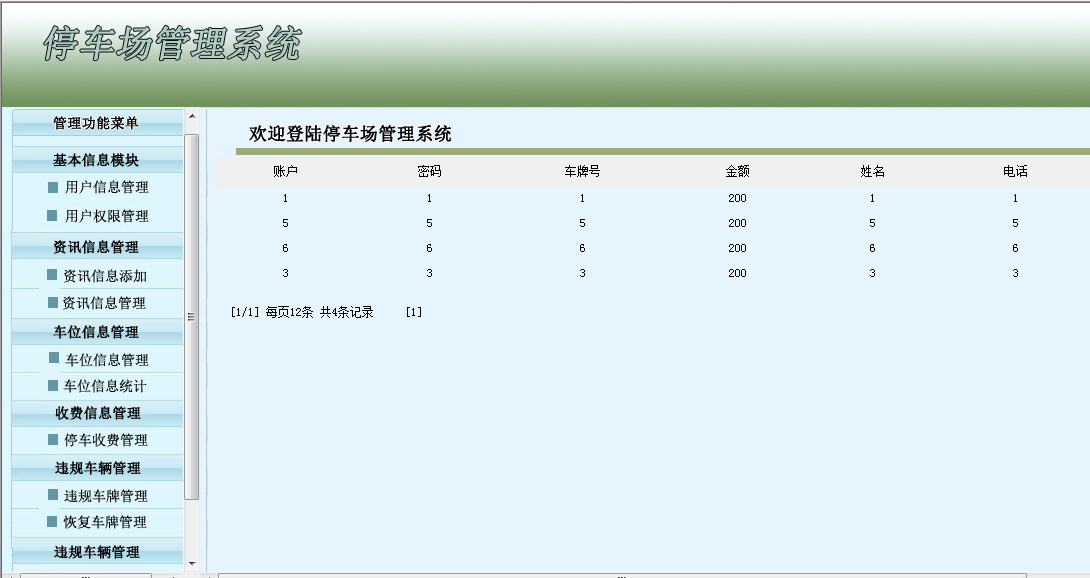
Task: Collapse the 车位信息管理 section header
Action: (x=97, y=332)
